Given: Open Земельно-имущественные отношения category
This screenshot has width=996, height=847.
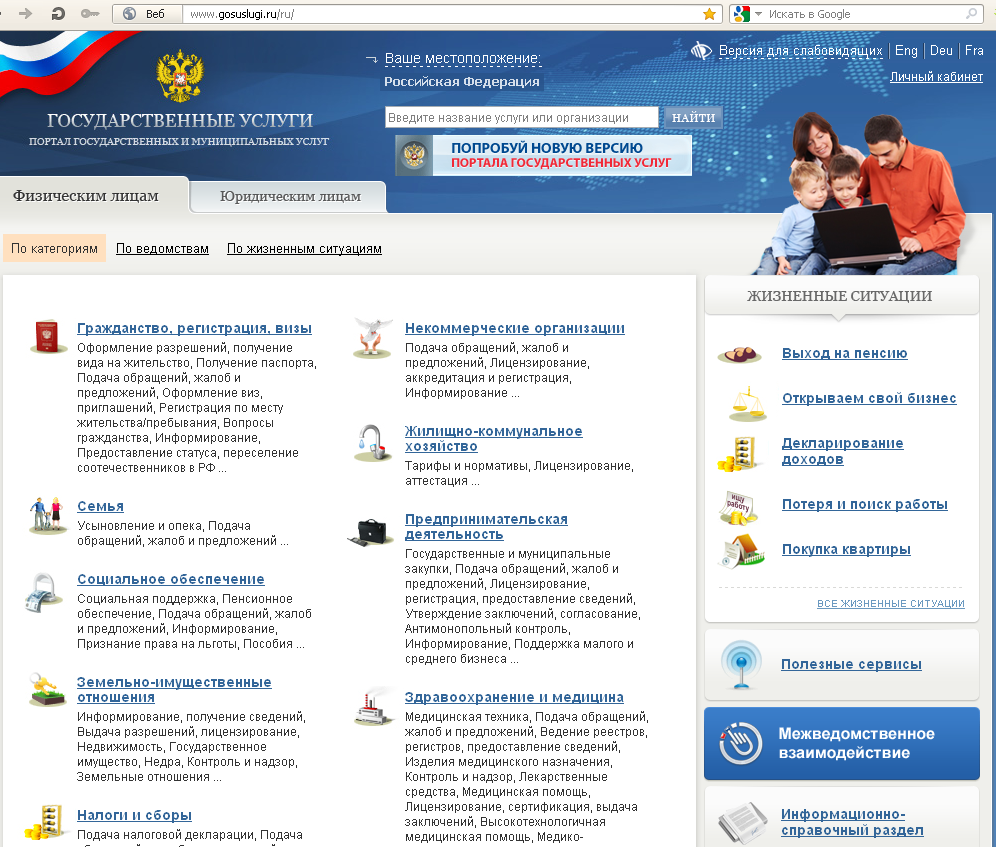Looking at the screenshot, I should [x=174, y=689].
